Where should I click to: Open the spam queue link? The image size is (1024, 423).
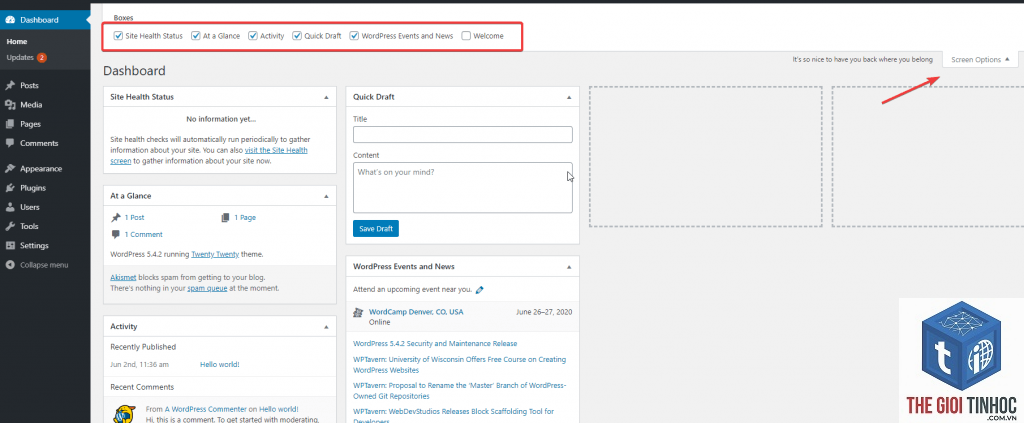[x=207, y=288]
